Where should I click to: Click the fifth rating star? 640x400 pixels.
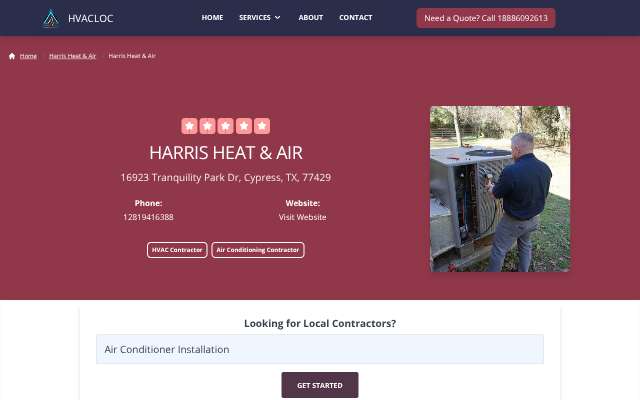point(262,126)
